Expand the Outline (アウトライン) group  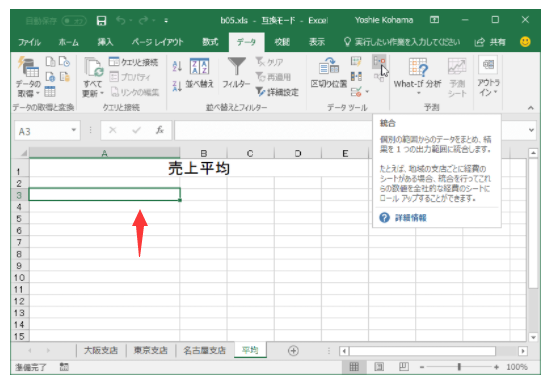(x=488, y=76)
